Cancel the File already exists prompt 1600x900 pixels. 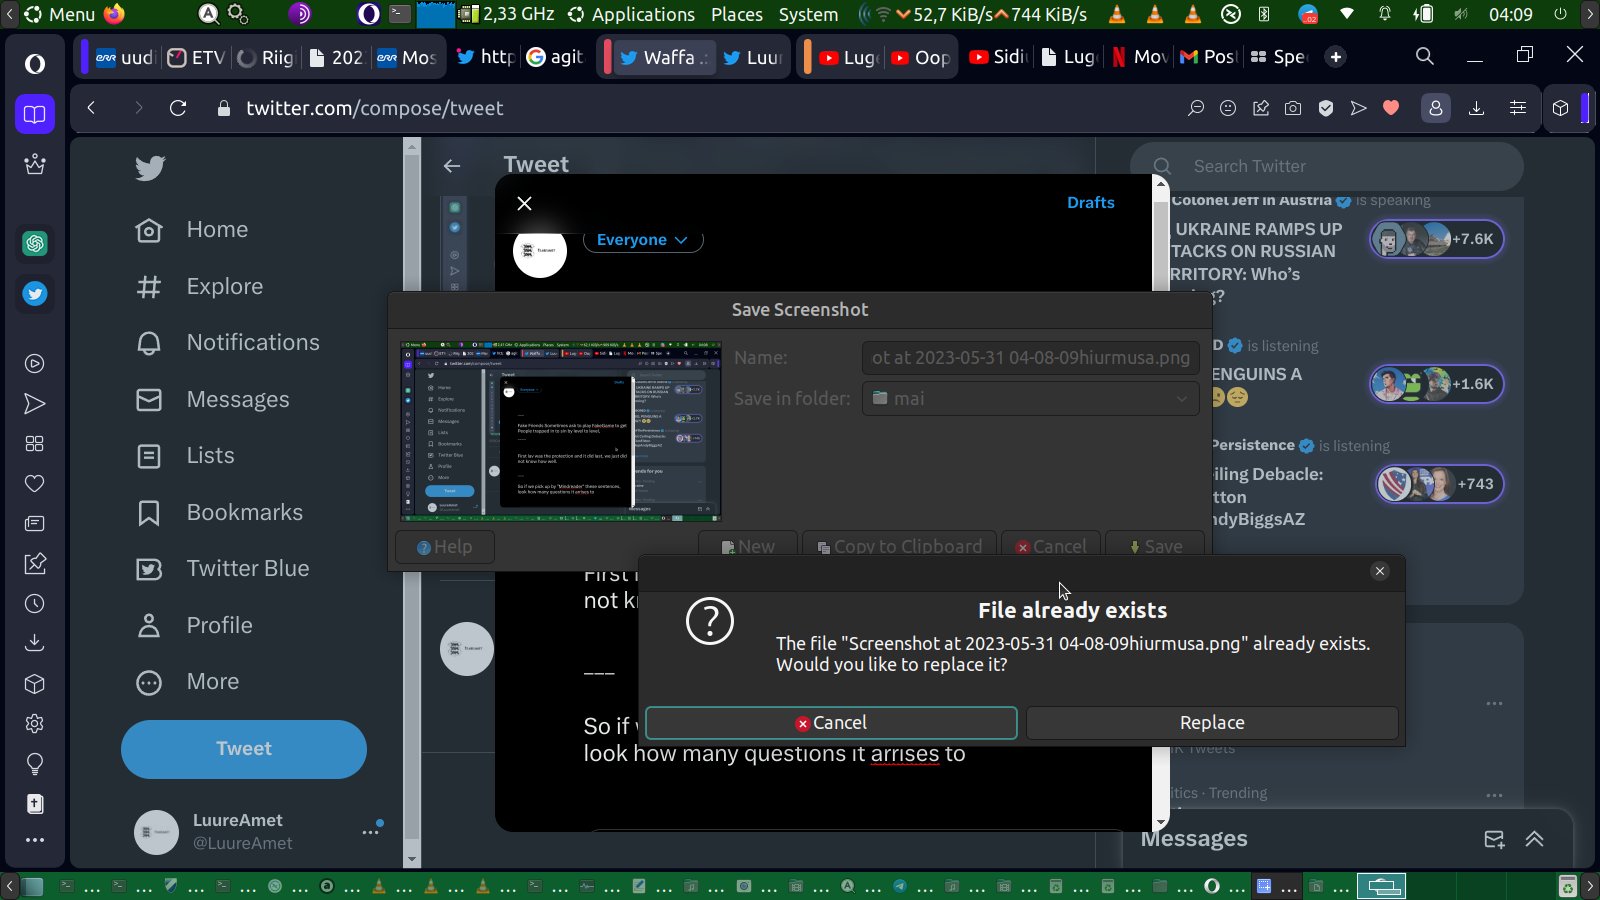point(831,723)
